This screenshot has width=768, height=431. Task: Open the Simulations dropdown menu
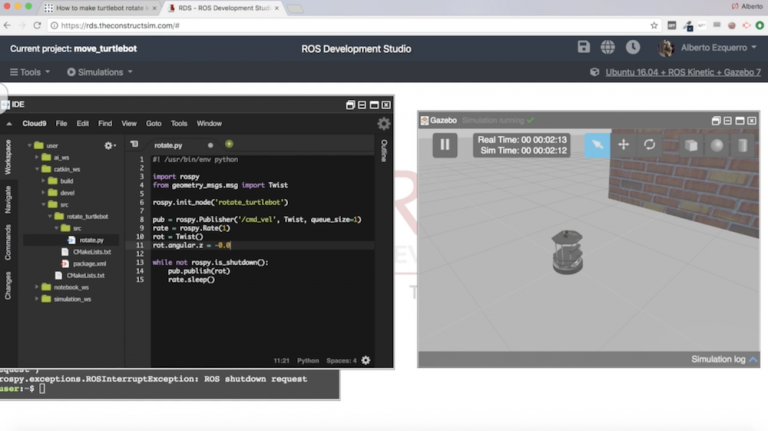point(100,72)
